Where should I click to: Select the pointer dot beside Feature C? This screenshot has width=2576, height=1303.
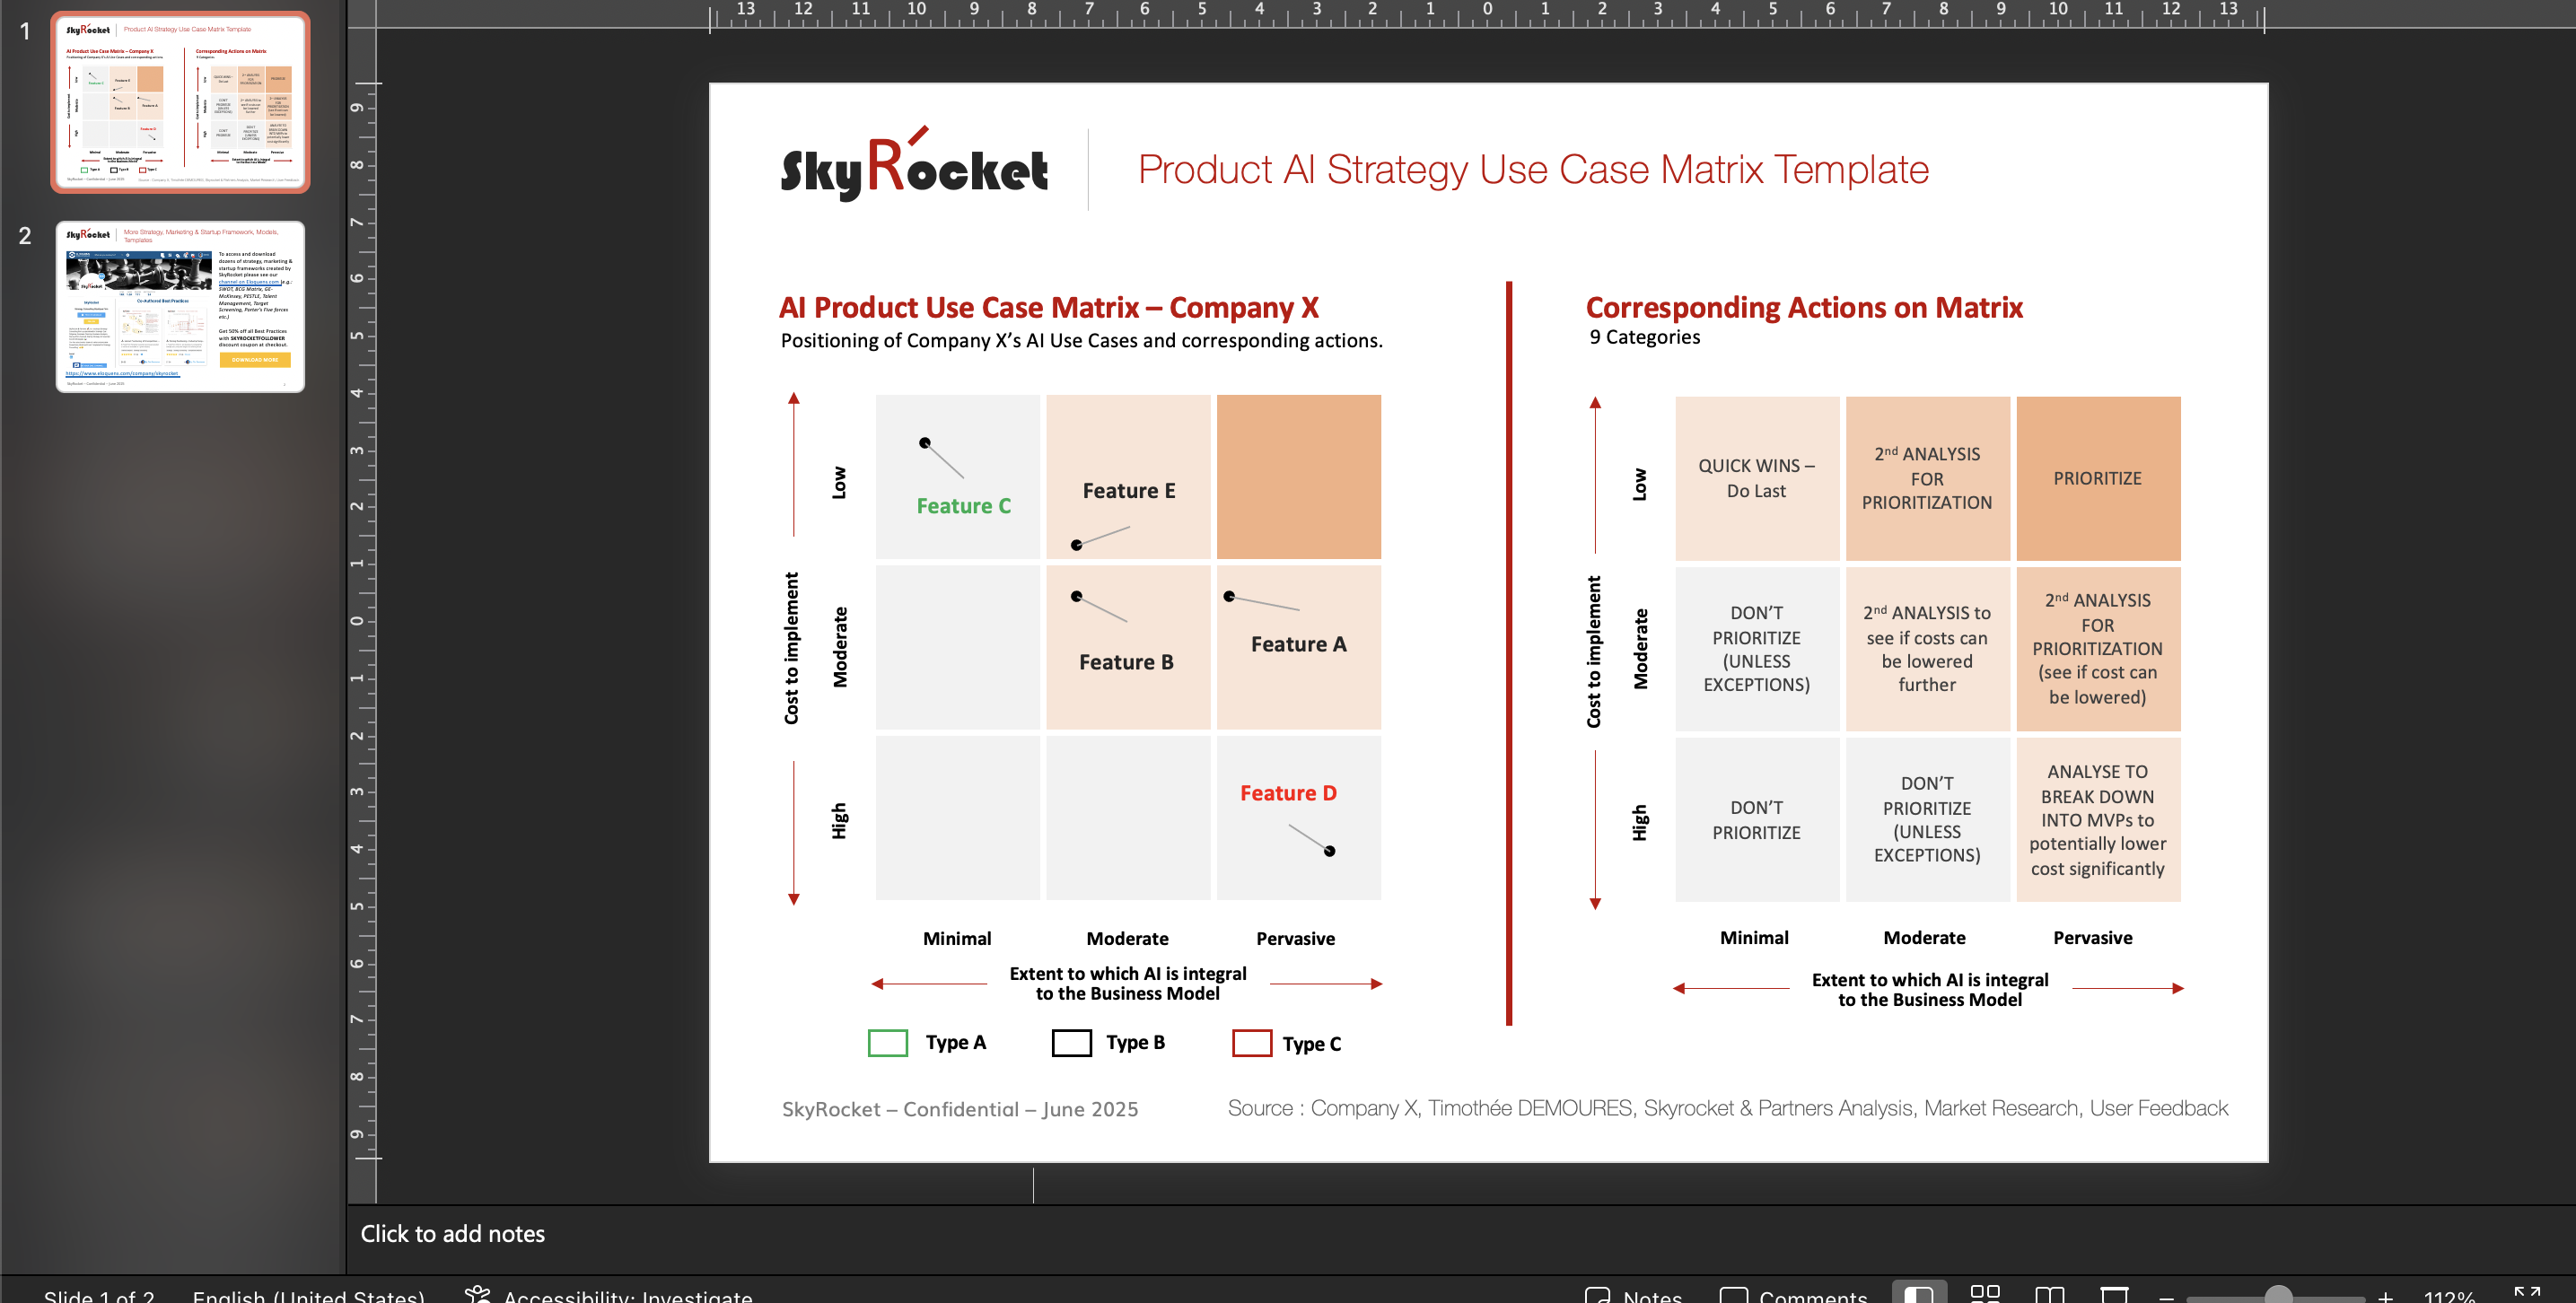click(925, 442)
